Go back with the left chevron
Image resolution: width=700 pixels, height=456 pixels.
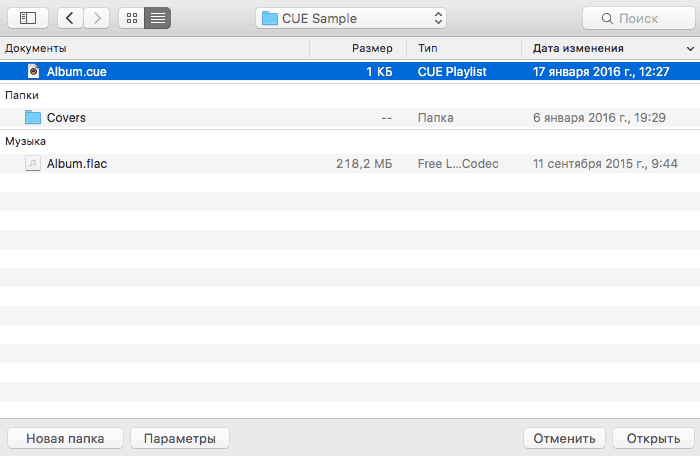70,18
